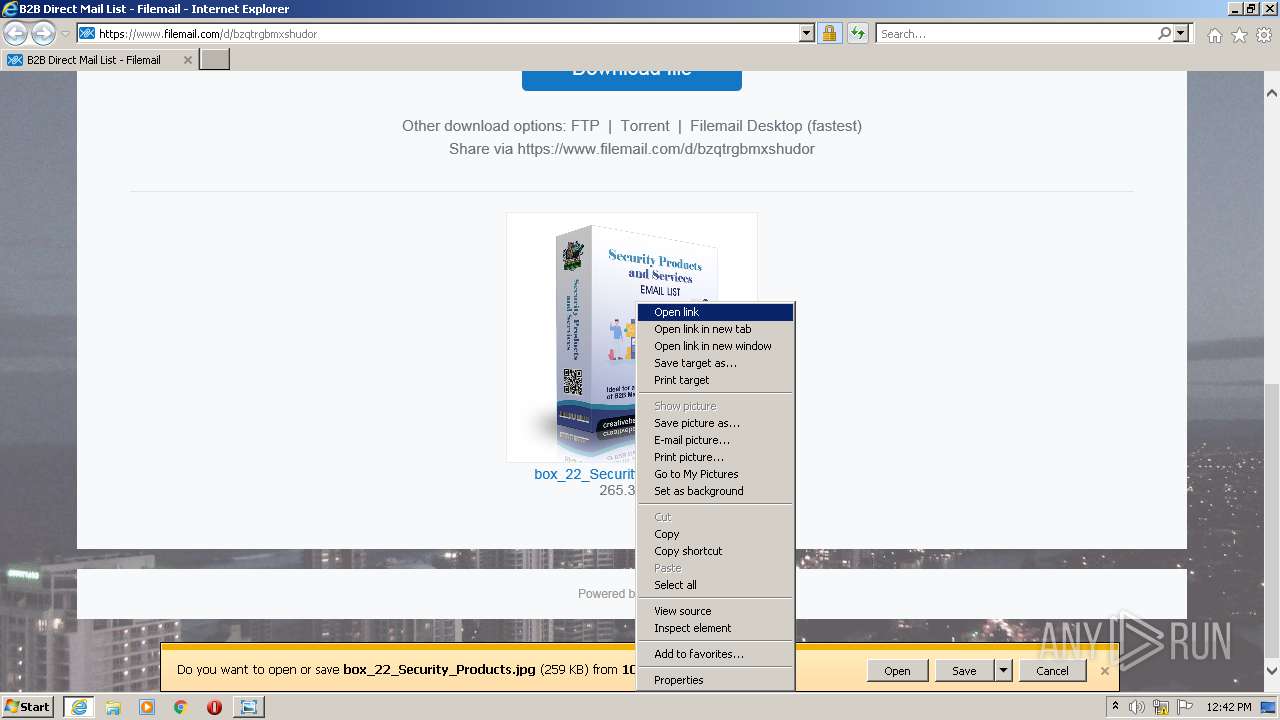
Task: Click the volume speaker tray icon
Action: (1137, 707)
